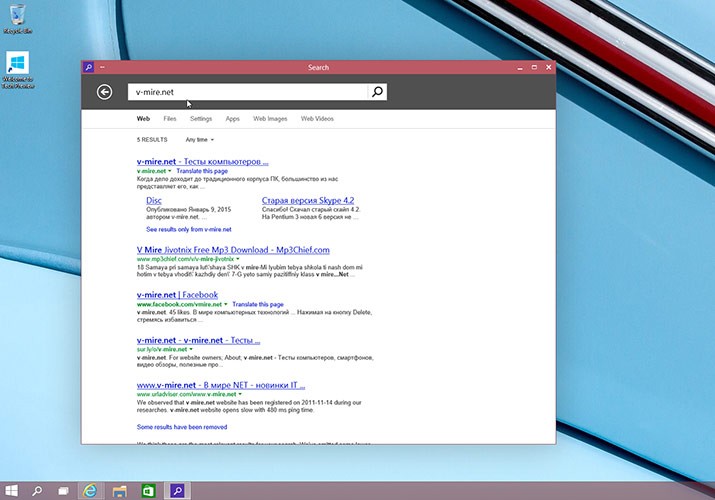Open Task View on the taskbar
The width and height of the screenshot is (715, 500).
click(x=63, y=490)
